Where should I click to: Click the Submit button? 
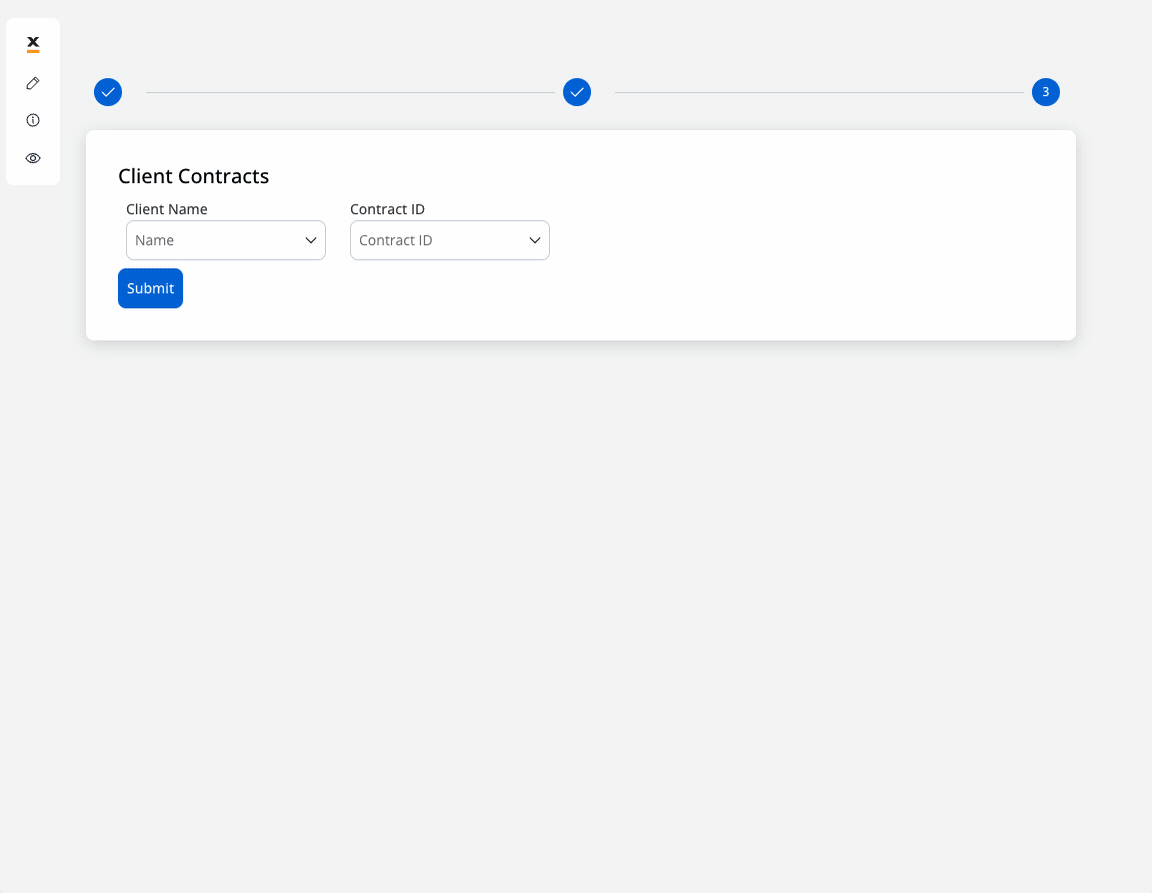[151, 288]
